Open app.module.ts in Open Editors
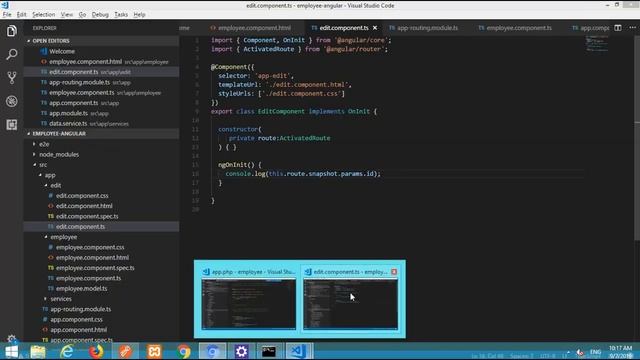 [69, 113]
